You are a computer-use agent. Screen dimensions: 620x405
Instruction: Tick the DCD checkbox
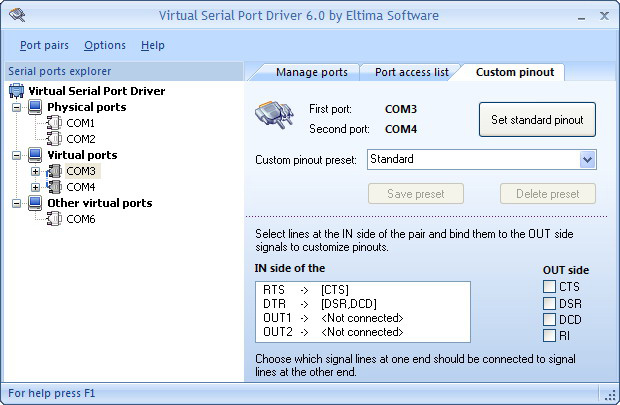pos(549,319)
